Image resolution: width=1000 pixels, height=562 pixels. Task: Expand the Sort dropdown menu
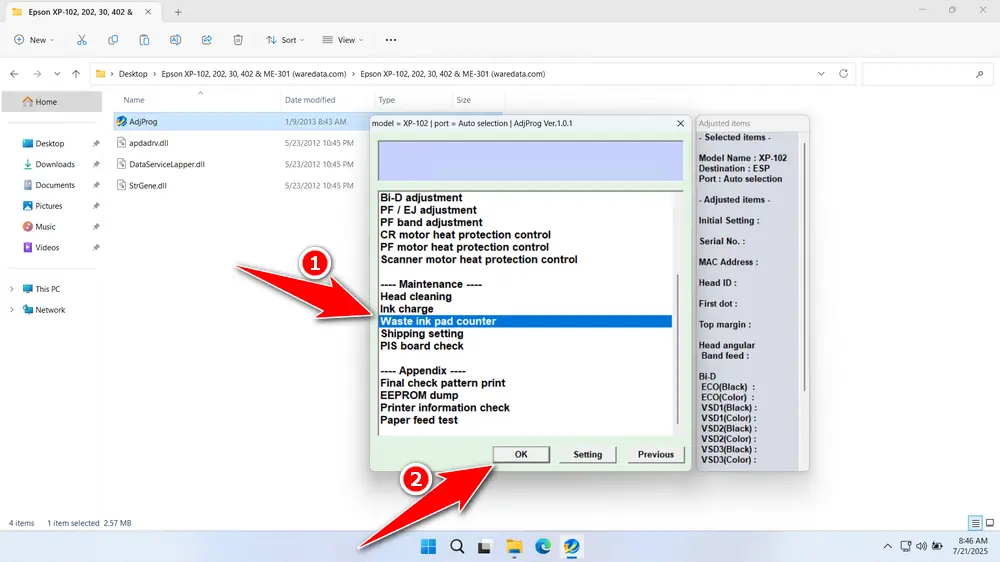click(286, 40)
